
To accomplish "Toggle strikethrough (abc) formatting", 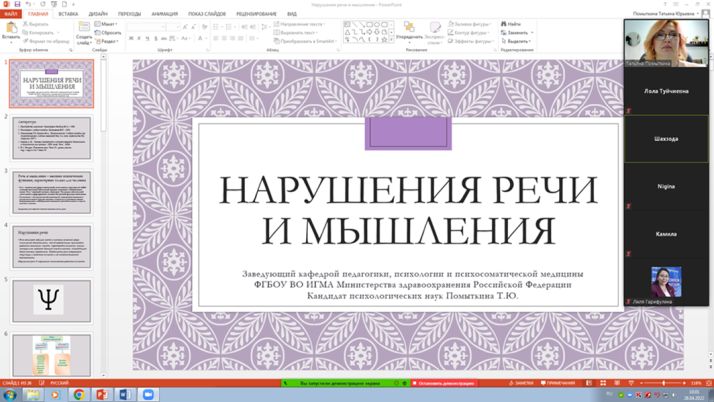I will (164, 39).
